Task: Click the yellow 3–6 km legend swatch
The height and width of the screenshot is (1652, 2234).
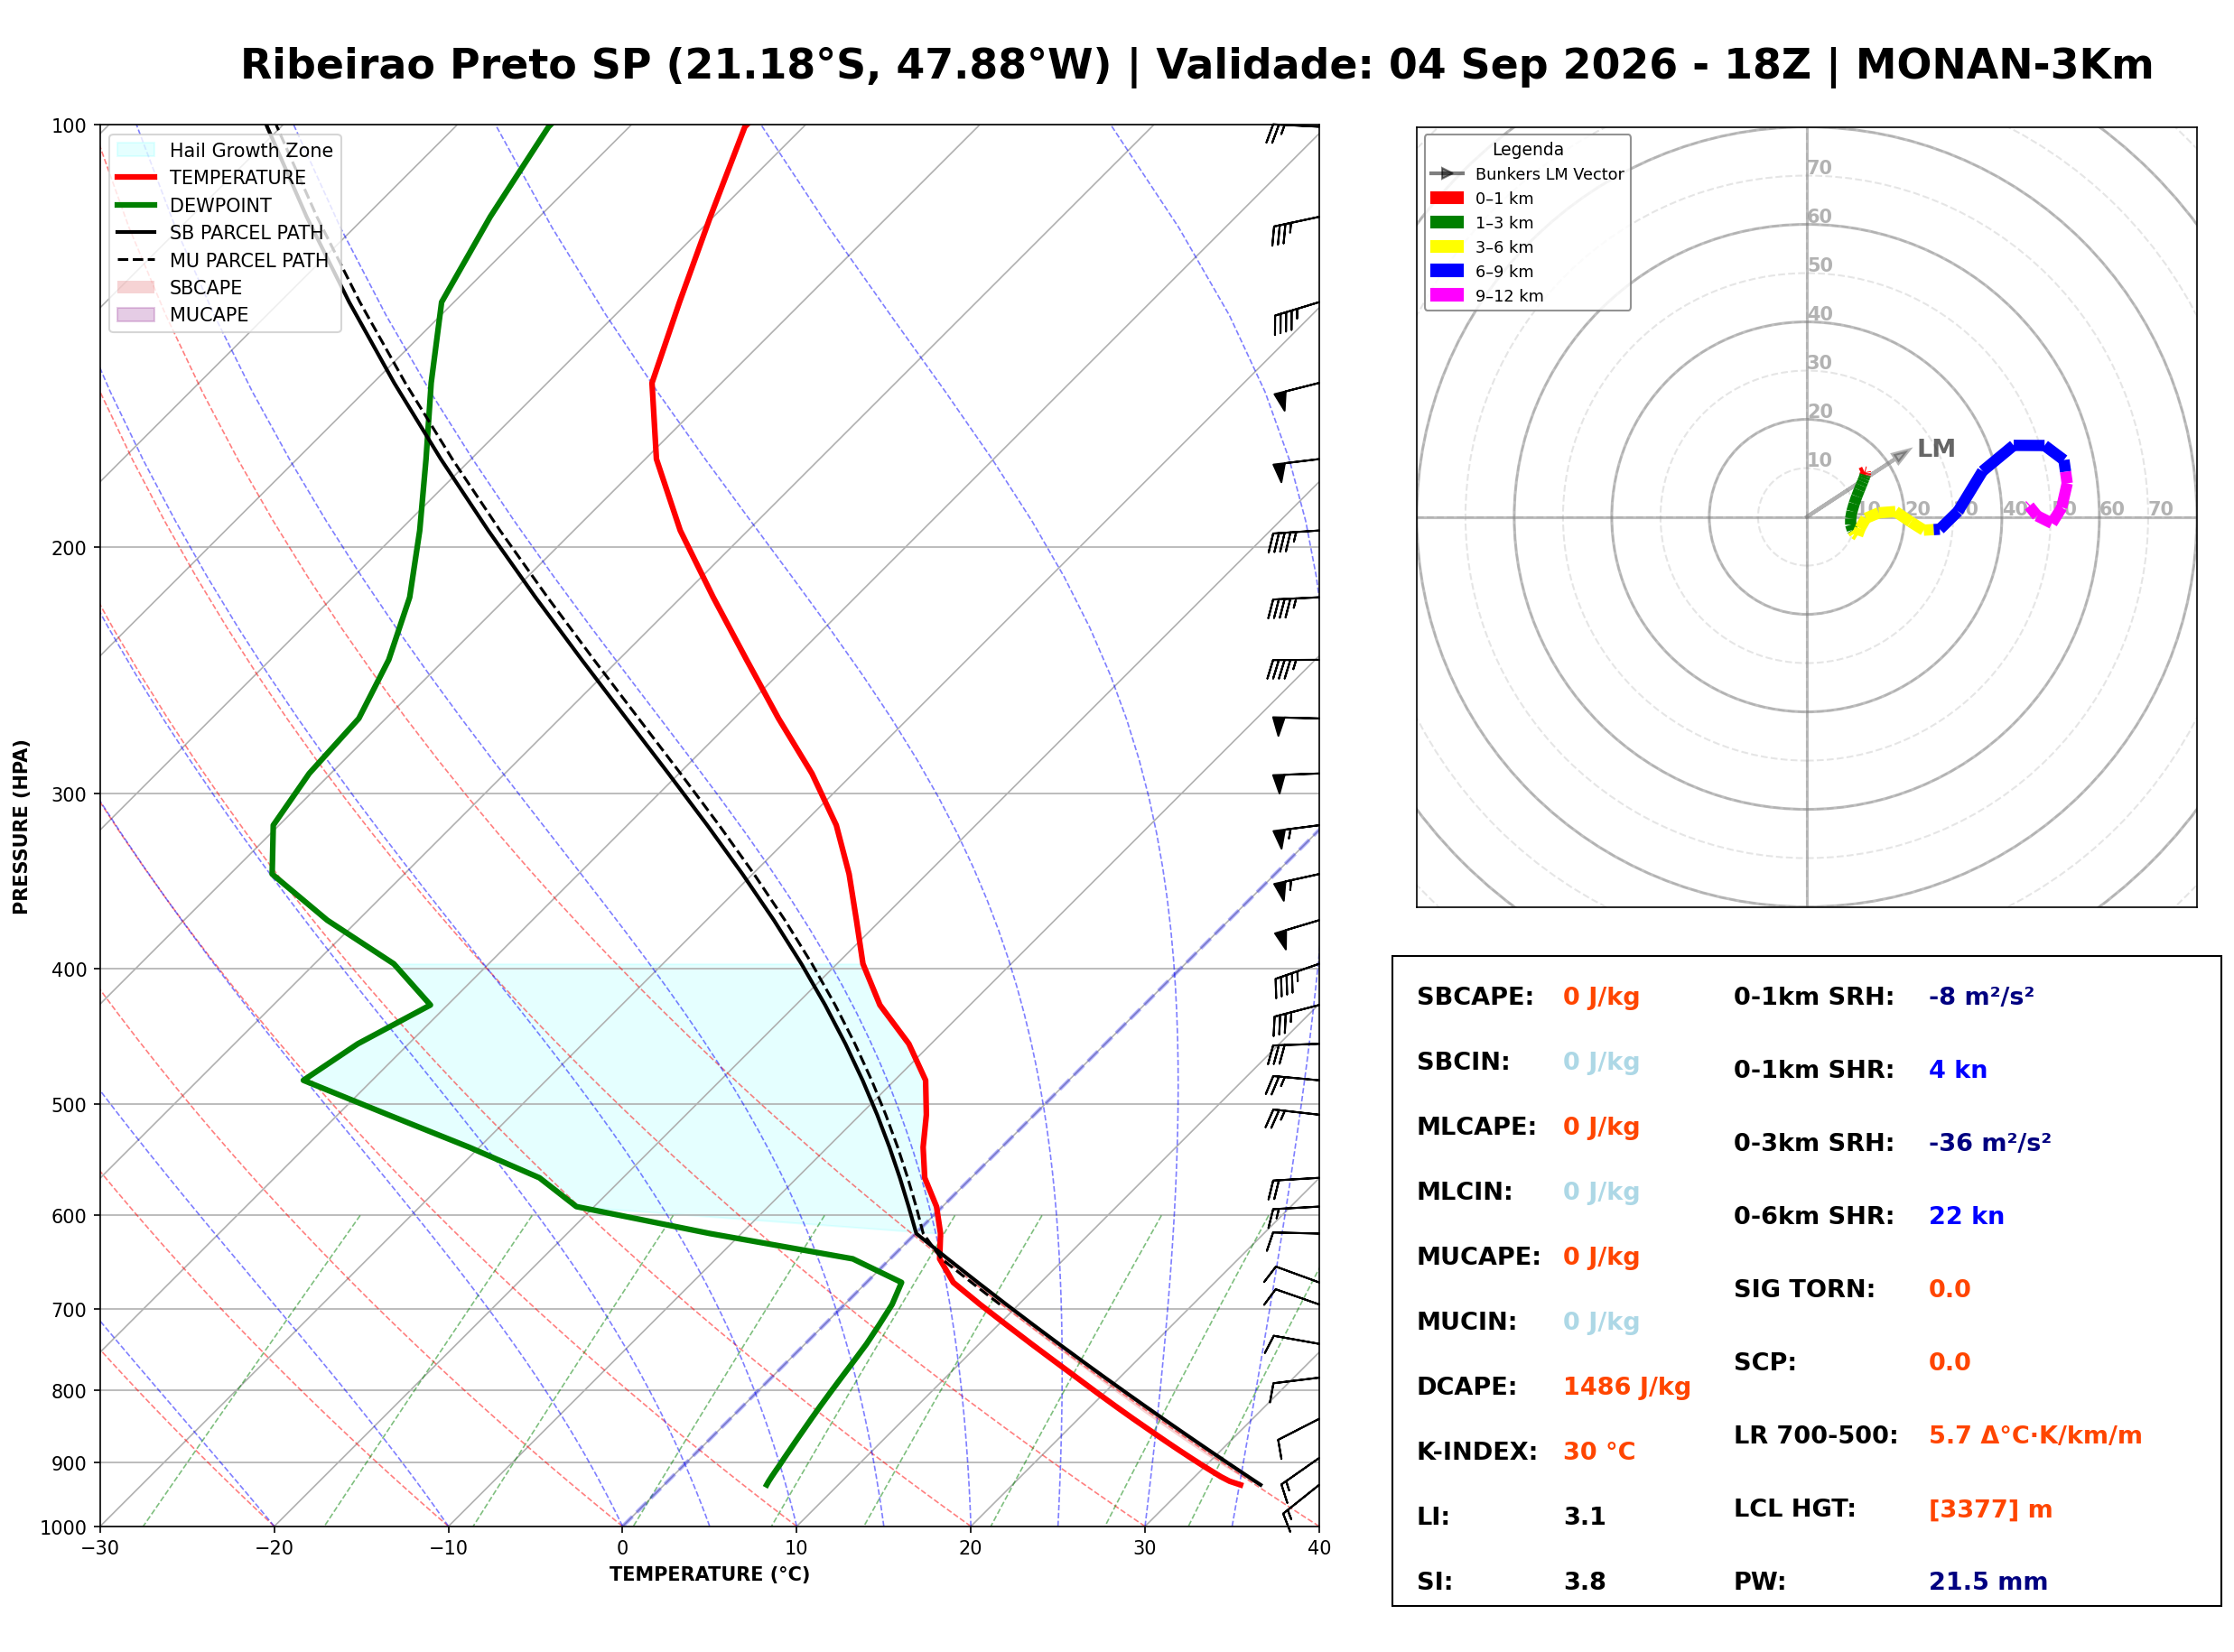Action: (1447, 247)
